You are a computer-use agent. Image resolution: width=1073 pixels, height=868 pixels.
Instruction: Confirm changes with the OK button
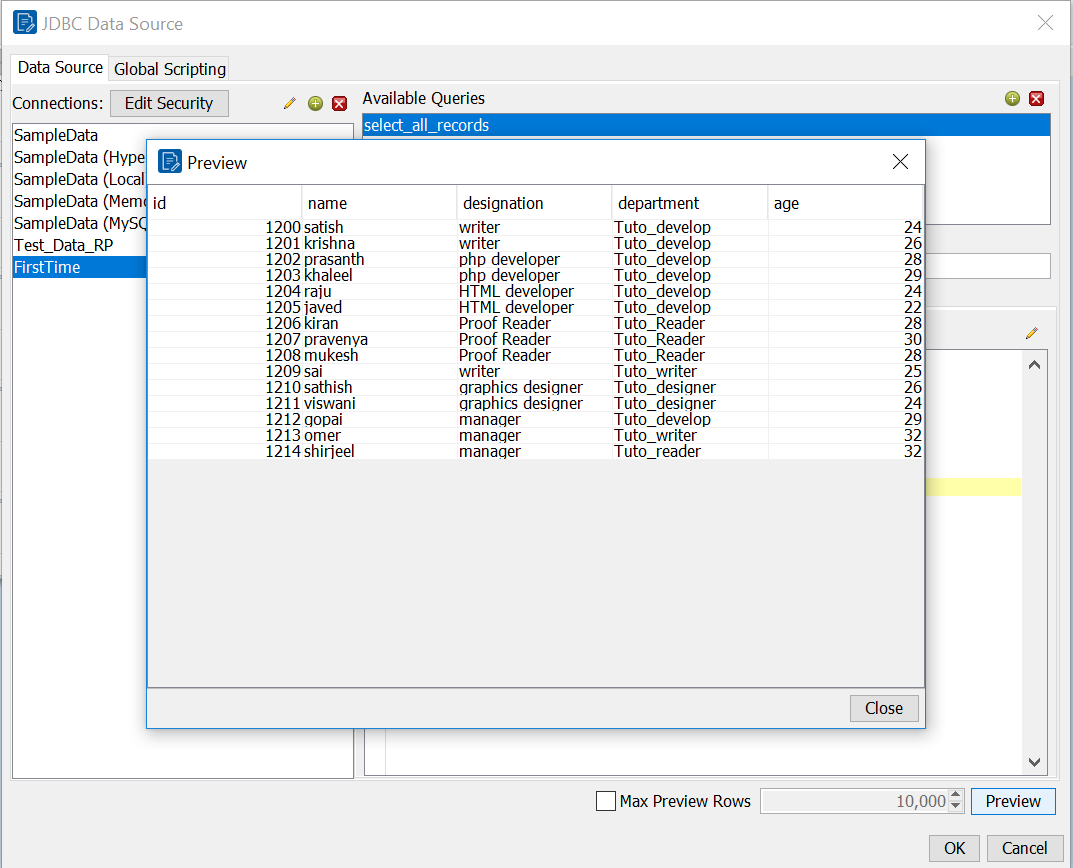tap(953, 847)
